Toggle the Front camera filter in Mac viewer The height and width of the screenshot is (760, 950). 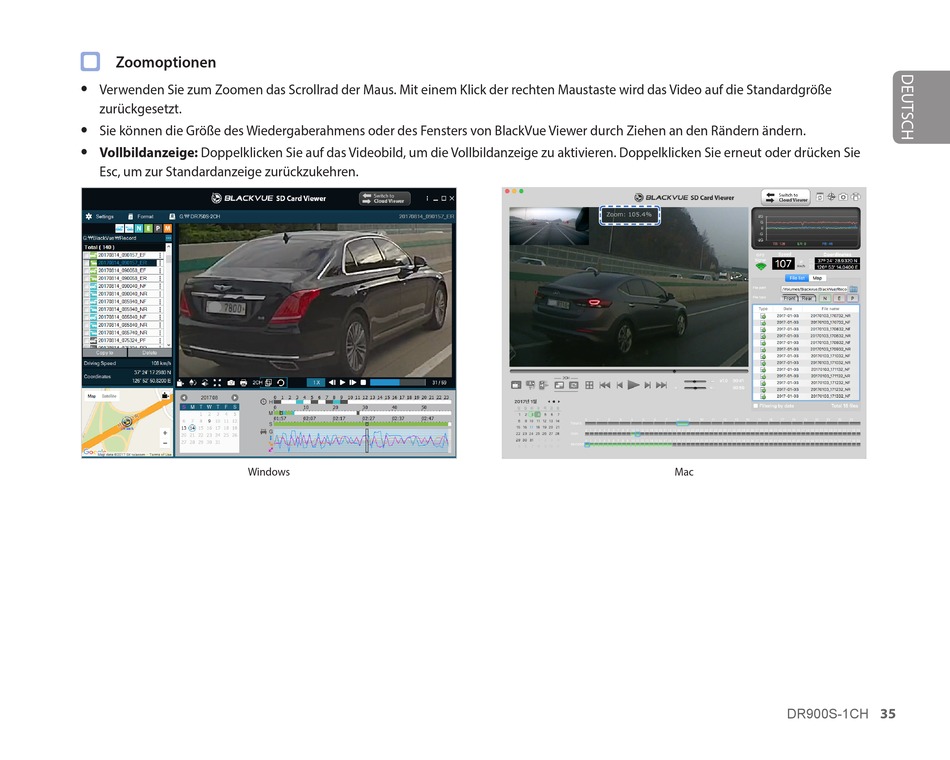[x=789, y=298]
